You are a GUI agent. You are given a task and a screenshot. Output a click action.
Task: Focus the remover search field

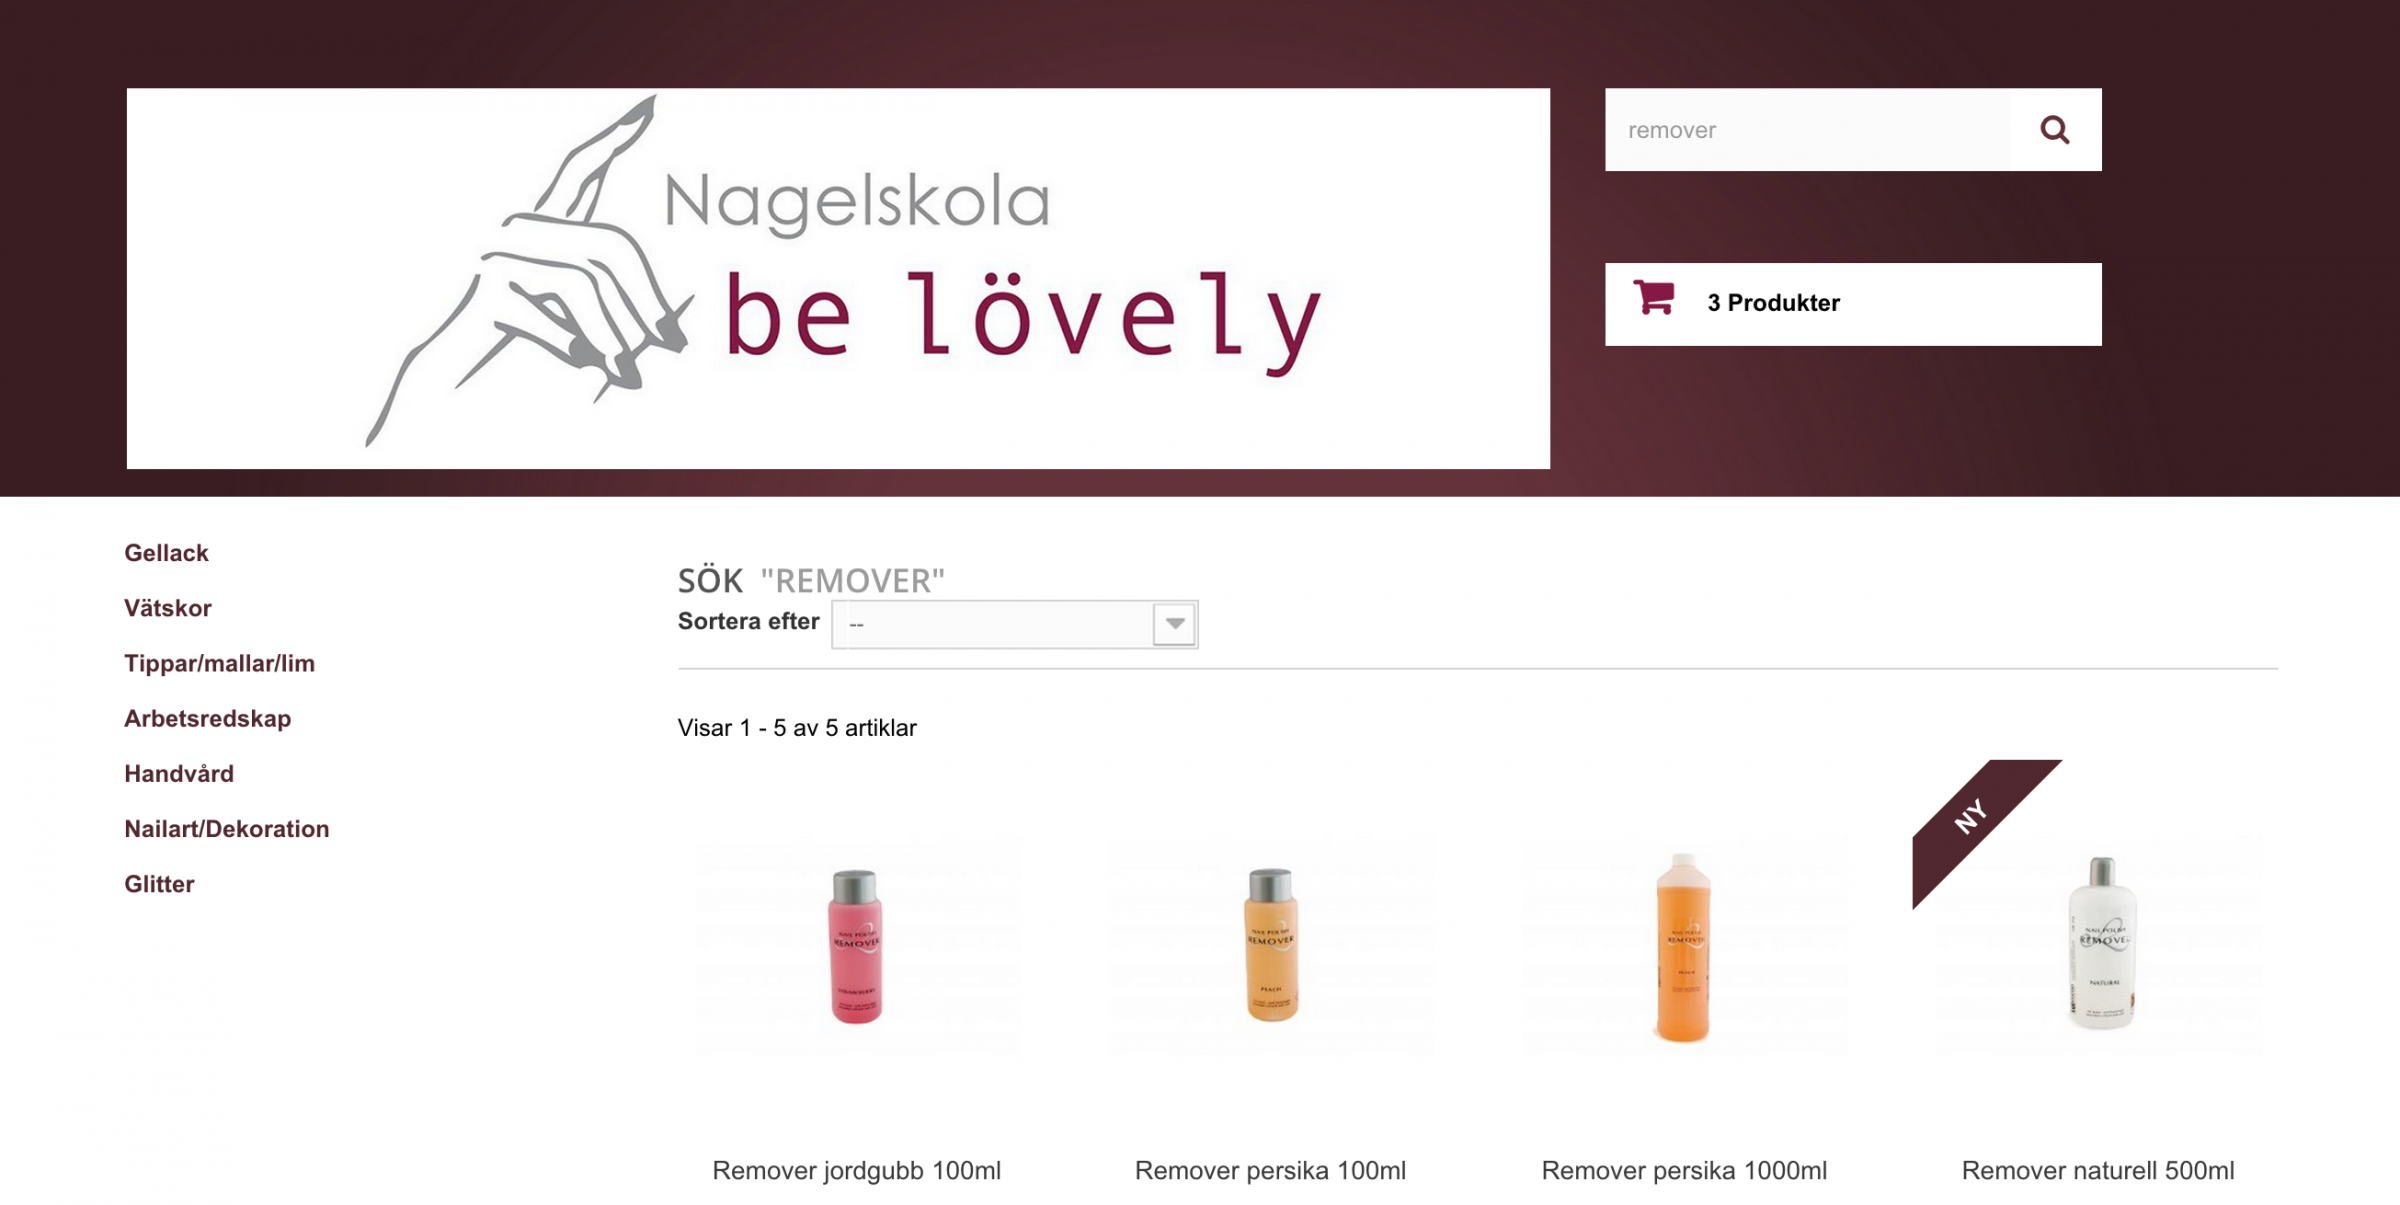[1808, 130]
